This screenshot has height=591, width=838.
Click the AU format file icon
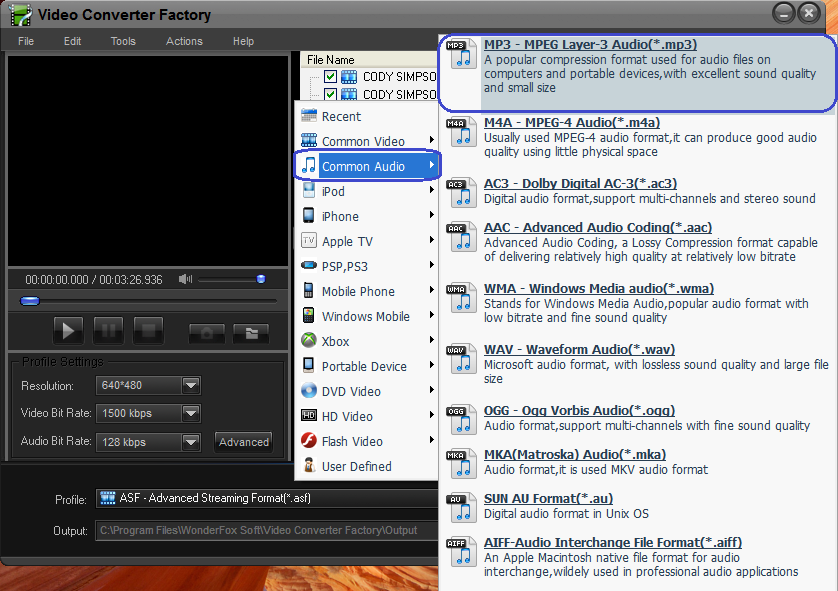(x=462, y=508)
